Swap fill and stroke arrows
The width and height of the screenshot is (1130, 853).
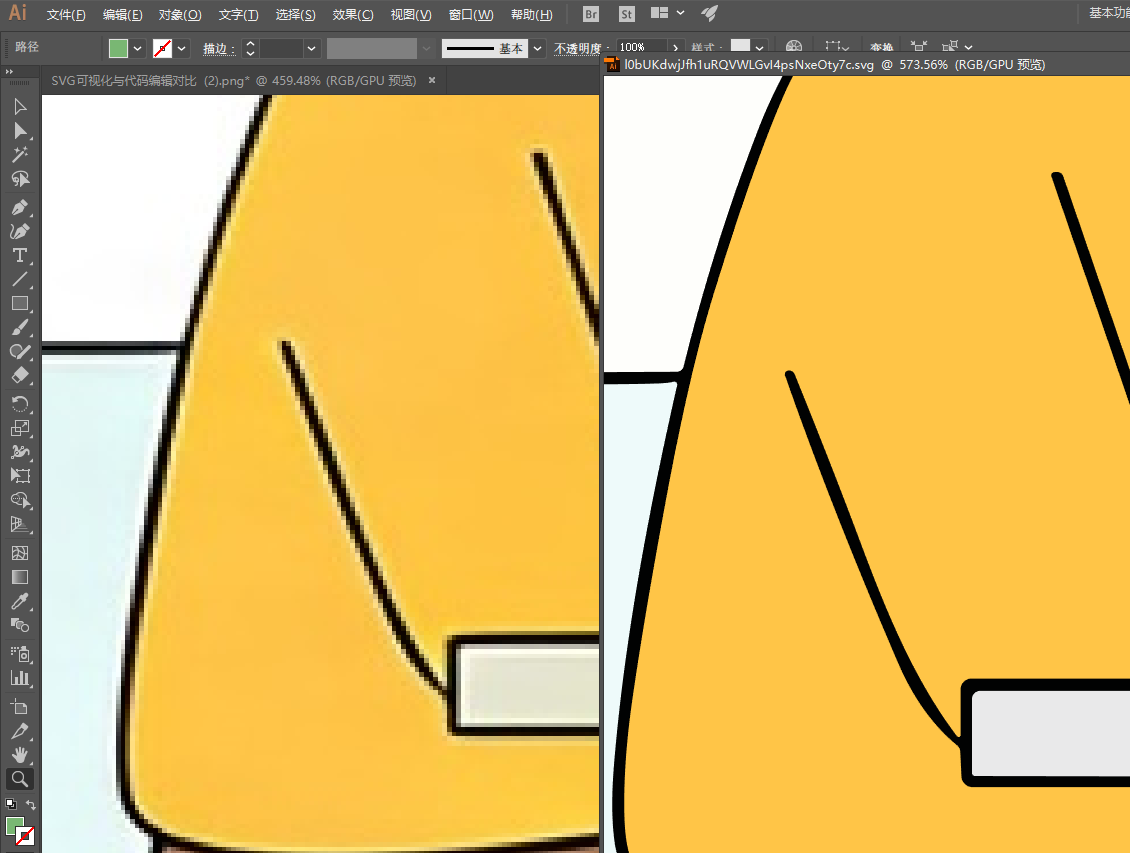[x=30, y=804]
